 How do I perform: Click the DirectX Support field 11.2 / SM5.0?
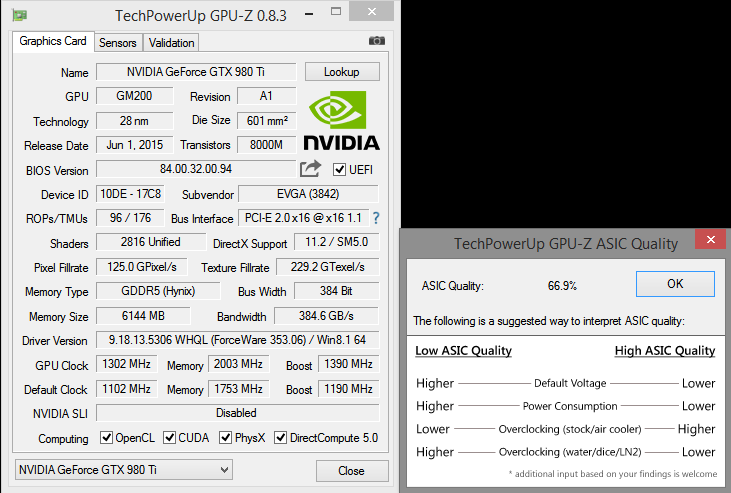click(337, 242)
